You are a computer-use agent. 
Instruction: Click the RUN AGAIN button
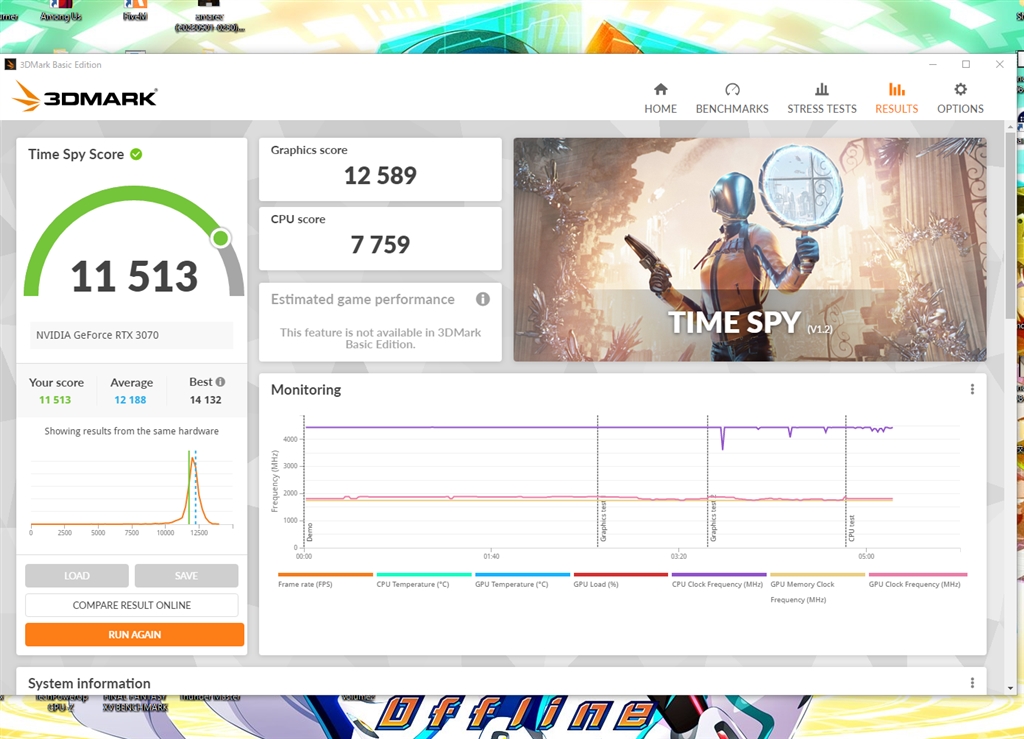coord(135,635)
